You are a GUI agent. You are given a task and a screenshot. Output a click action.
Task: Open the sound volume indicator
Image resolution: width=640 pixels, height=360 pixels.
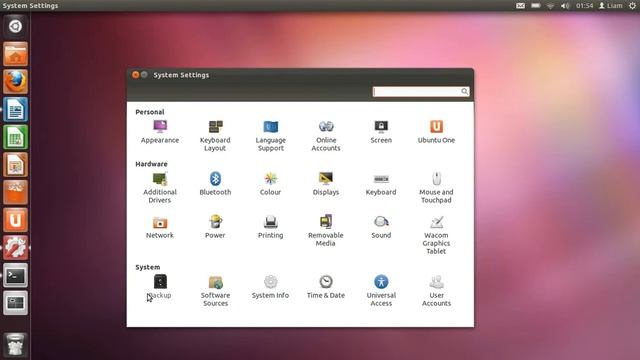565,6
